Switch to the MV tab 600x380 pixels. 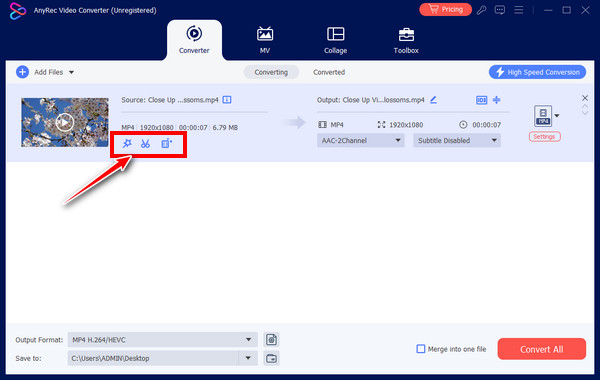(x=265, y=40)
